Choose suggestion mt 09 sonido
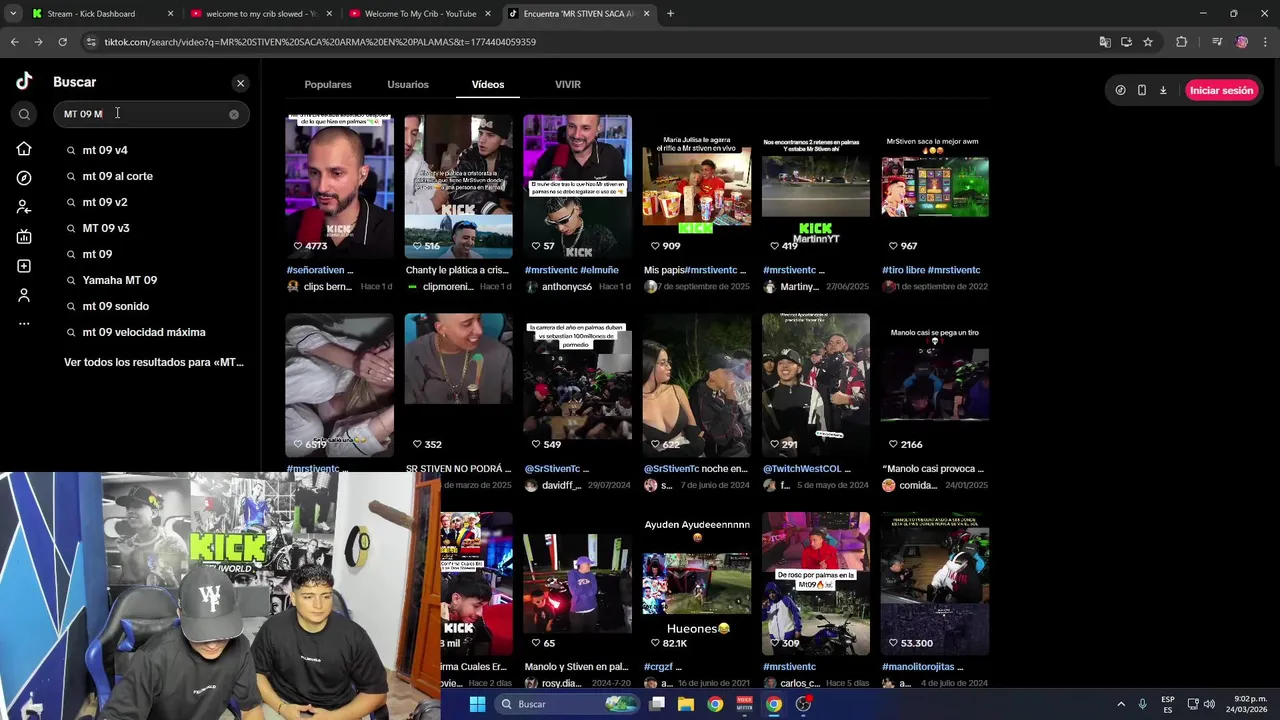The image size is (1280, 720). (x=116, y=306)
